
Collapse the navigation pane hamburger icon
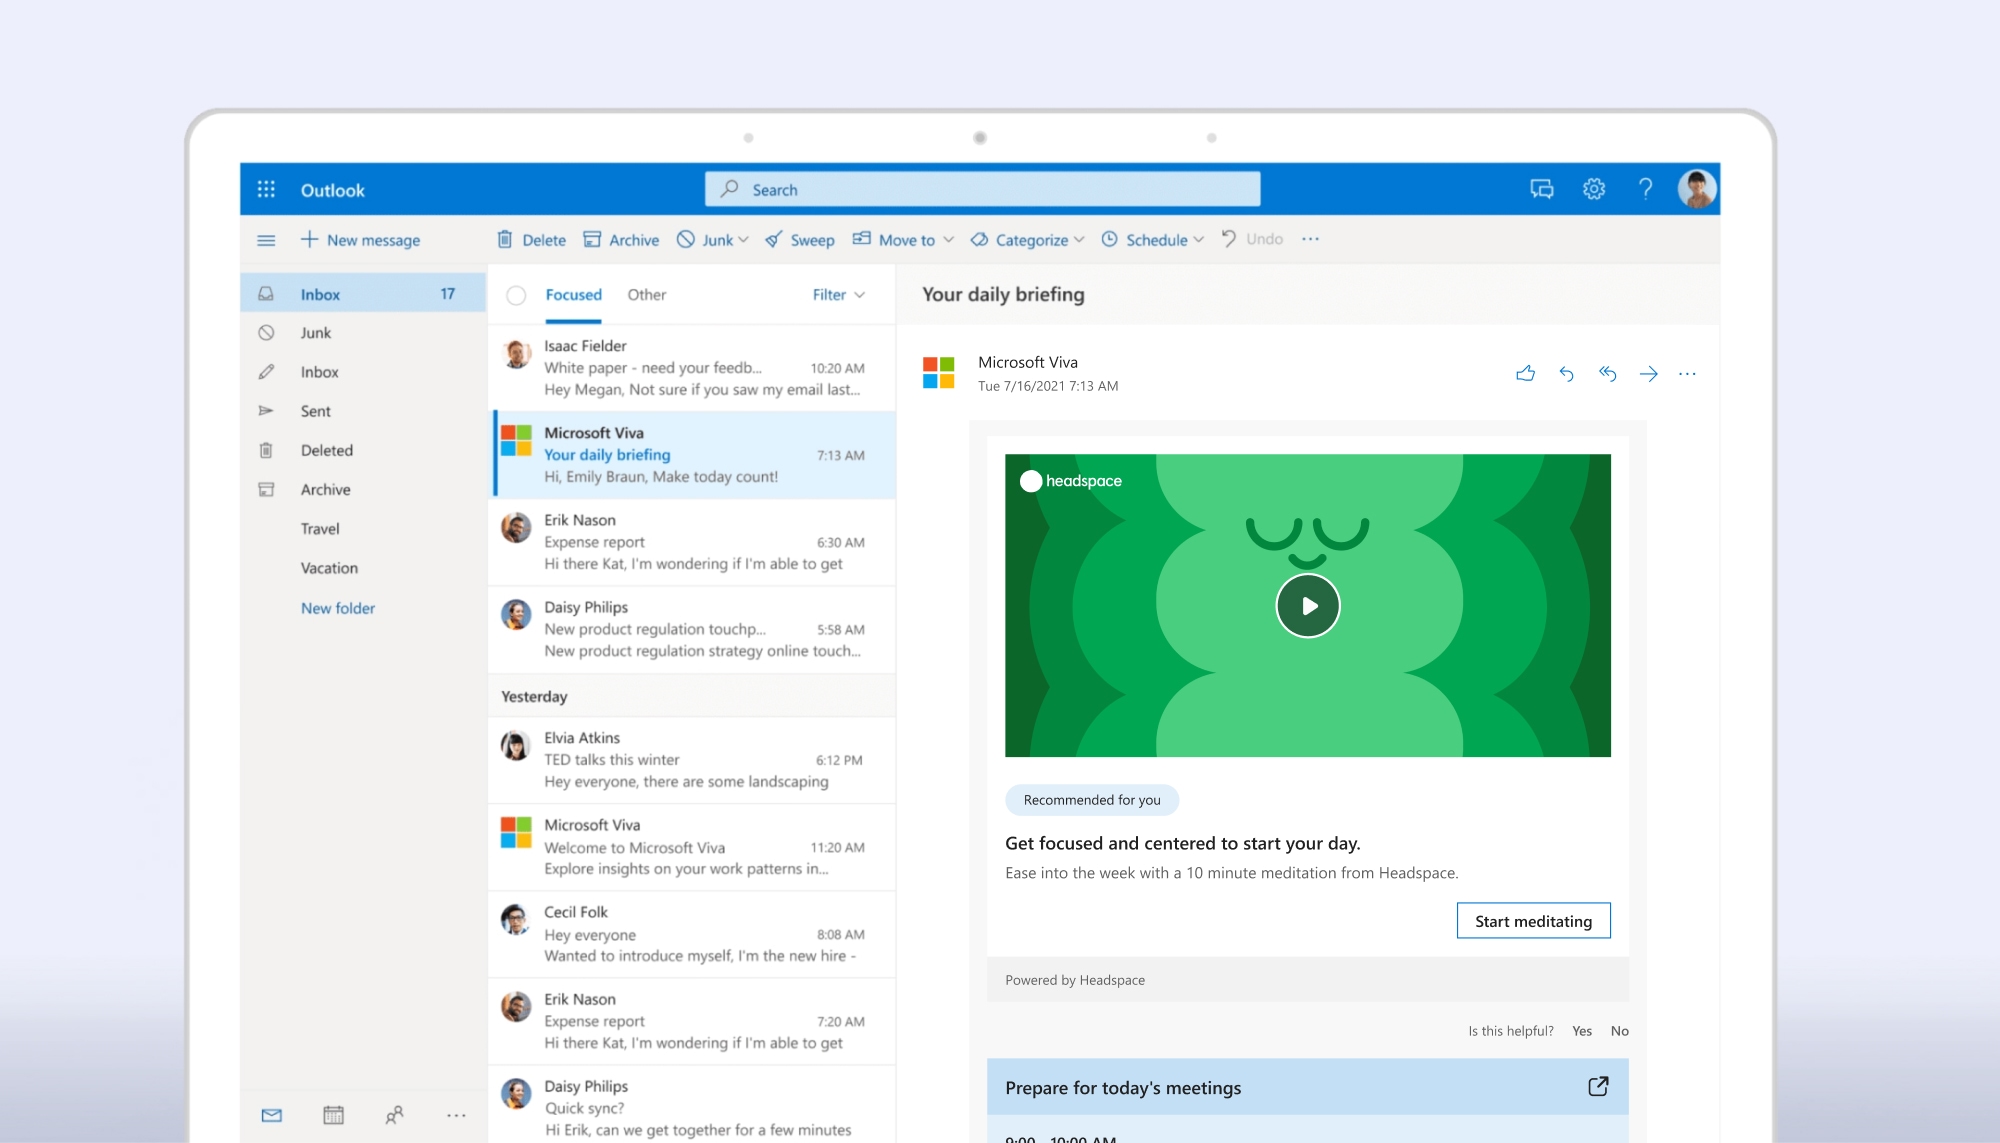[x=266, y=240]
